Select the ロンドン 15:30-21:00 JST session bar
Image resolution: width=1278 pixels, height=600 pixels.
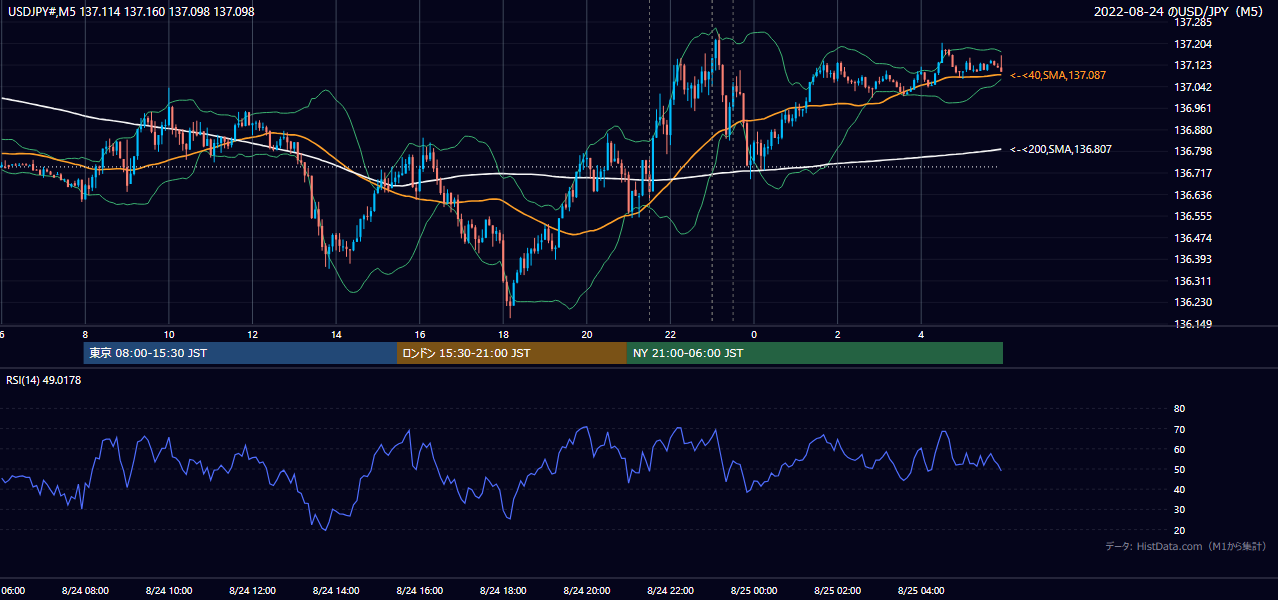512,353
